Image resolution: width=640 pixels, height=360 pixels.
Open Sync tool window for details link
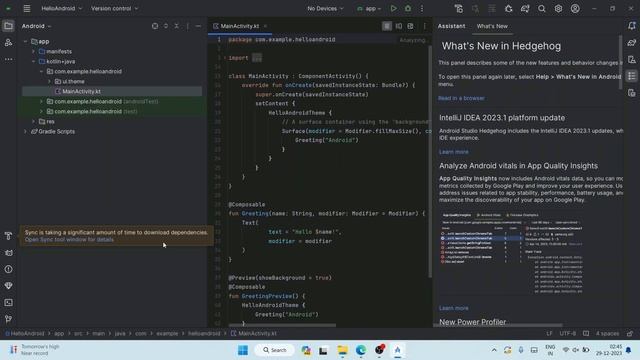pyautogui.click(x=69, y=240)
